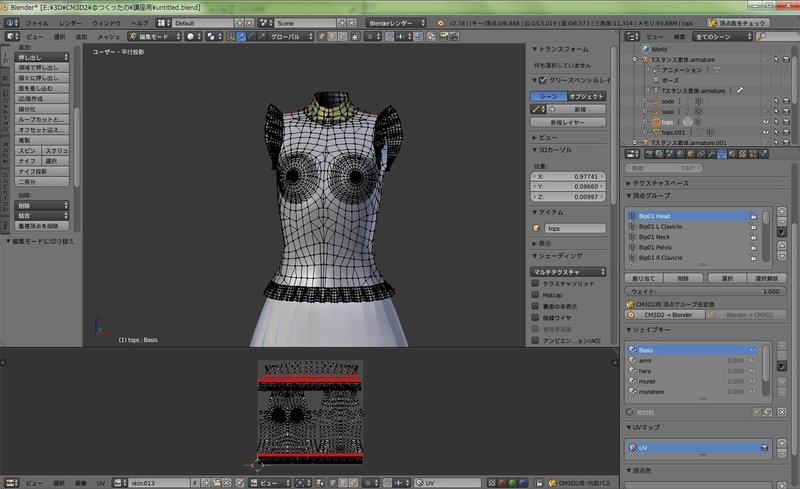Click the Blender info editor type icon

click(11, 23)
